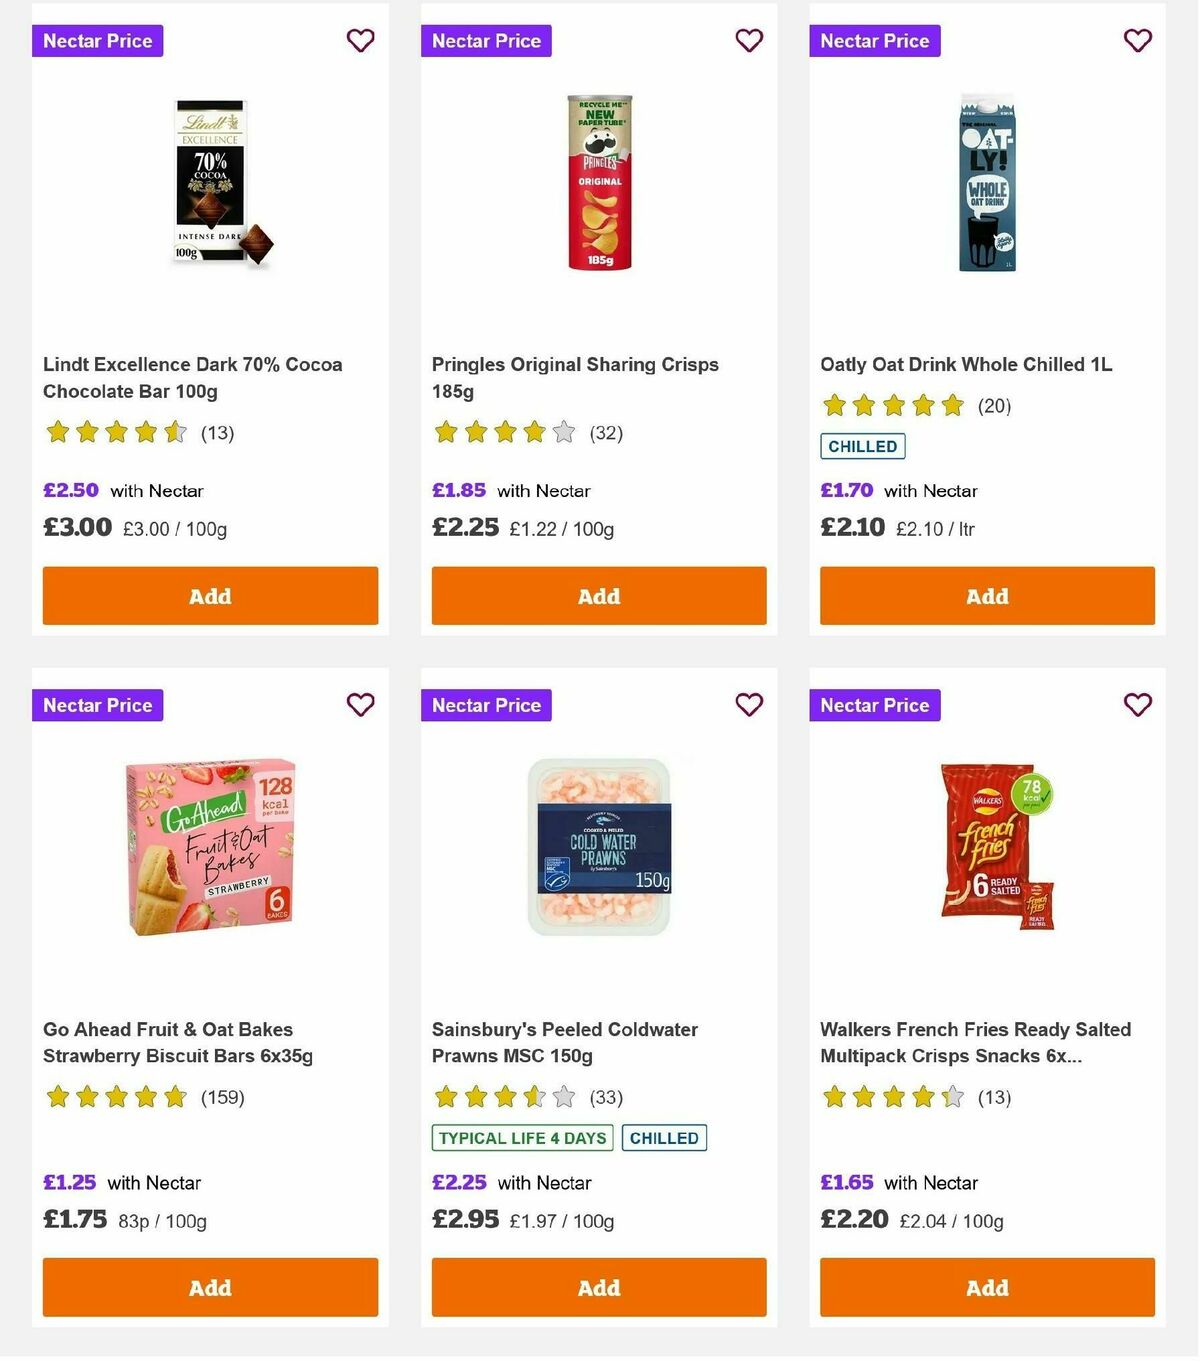This screenshot has height=1361, width=1200.
Task: Toggle the CHILLED badge on the prawns product
Action: tap(665, 1138)
